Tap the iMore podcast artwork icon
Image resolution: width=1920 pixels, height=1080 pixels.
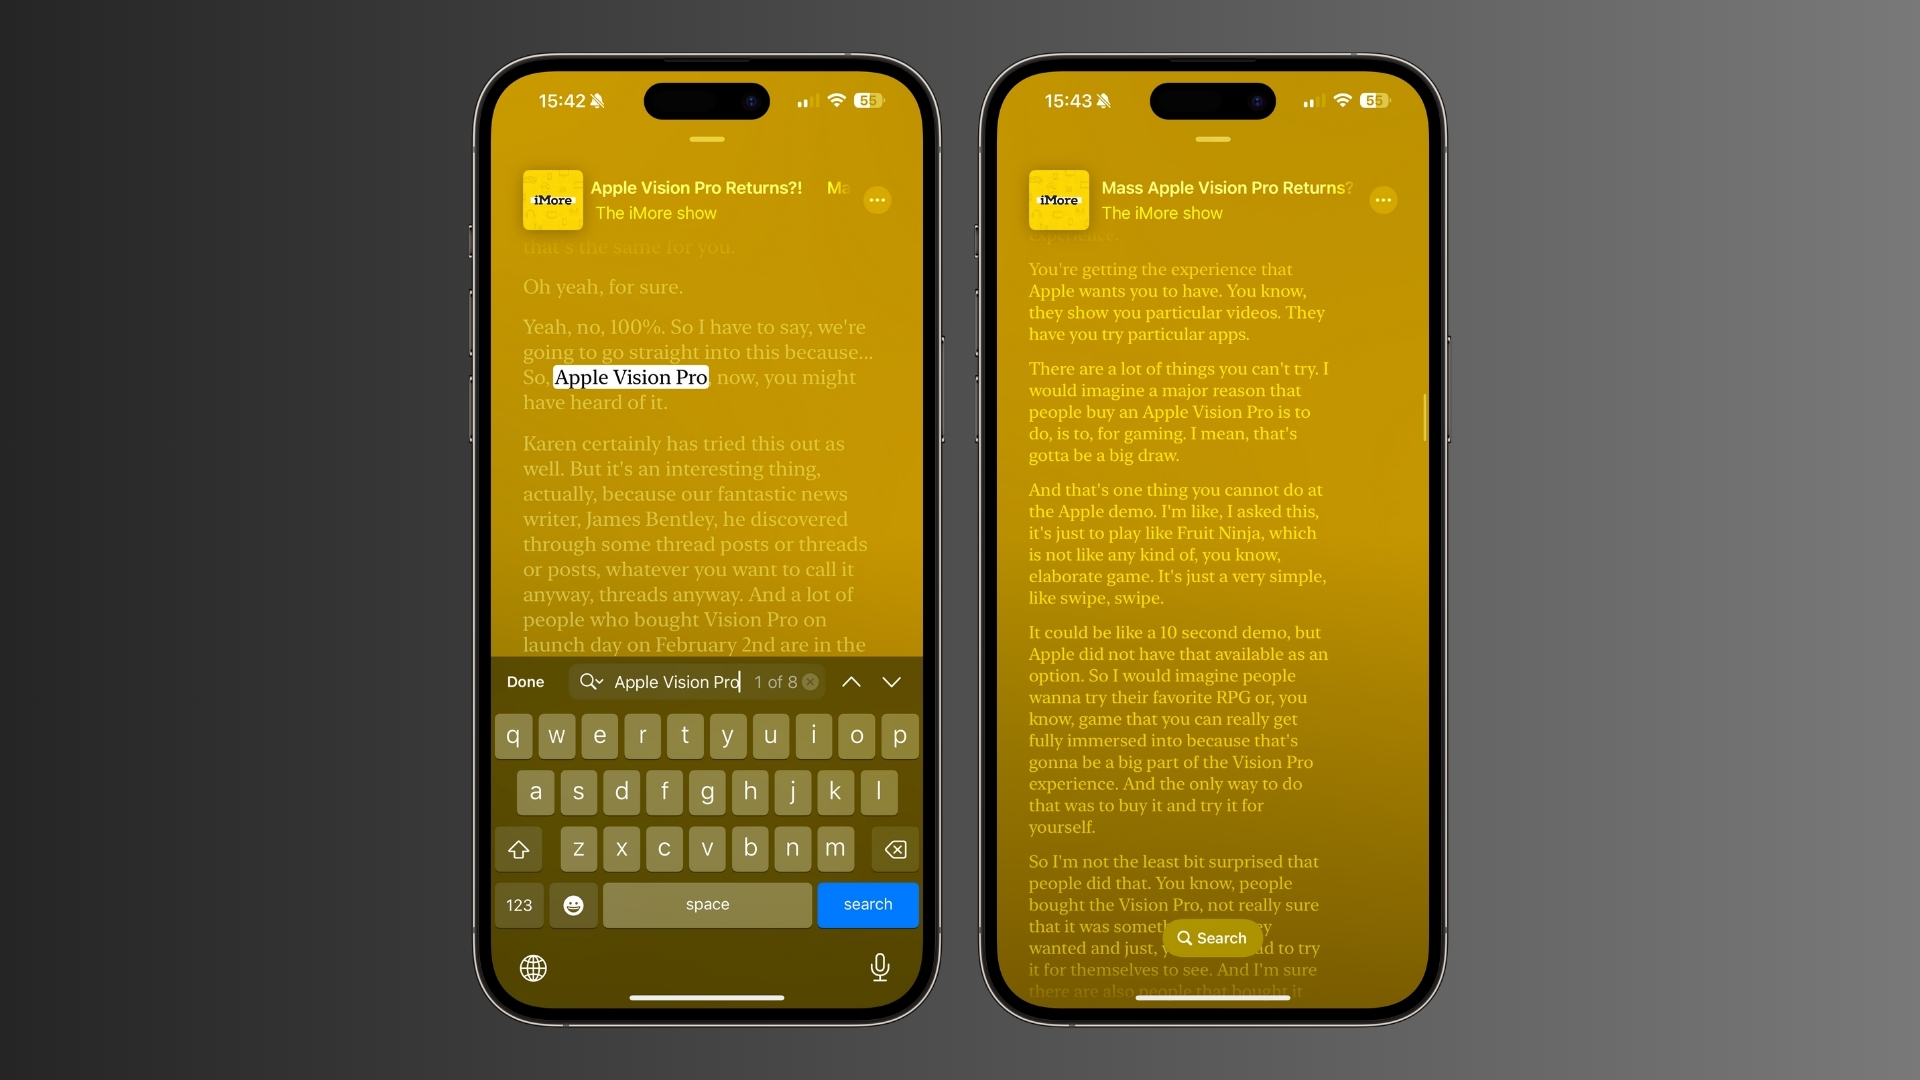pos(553,199)
